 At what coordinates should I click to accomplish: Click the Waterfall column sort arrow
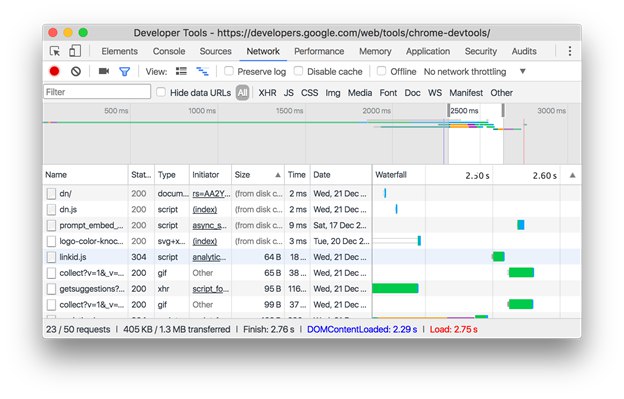(x=572, y=175)
